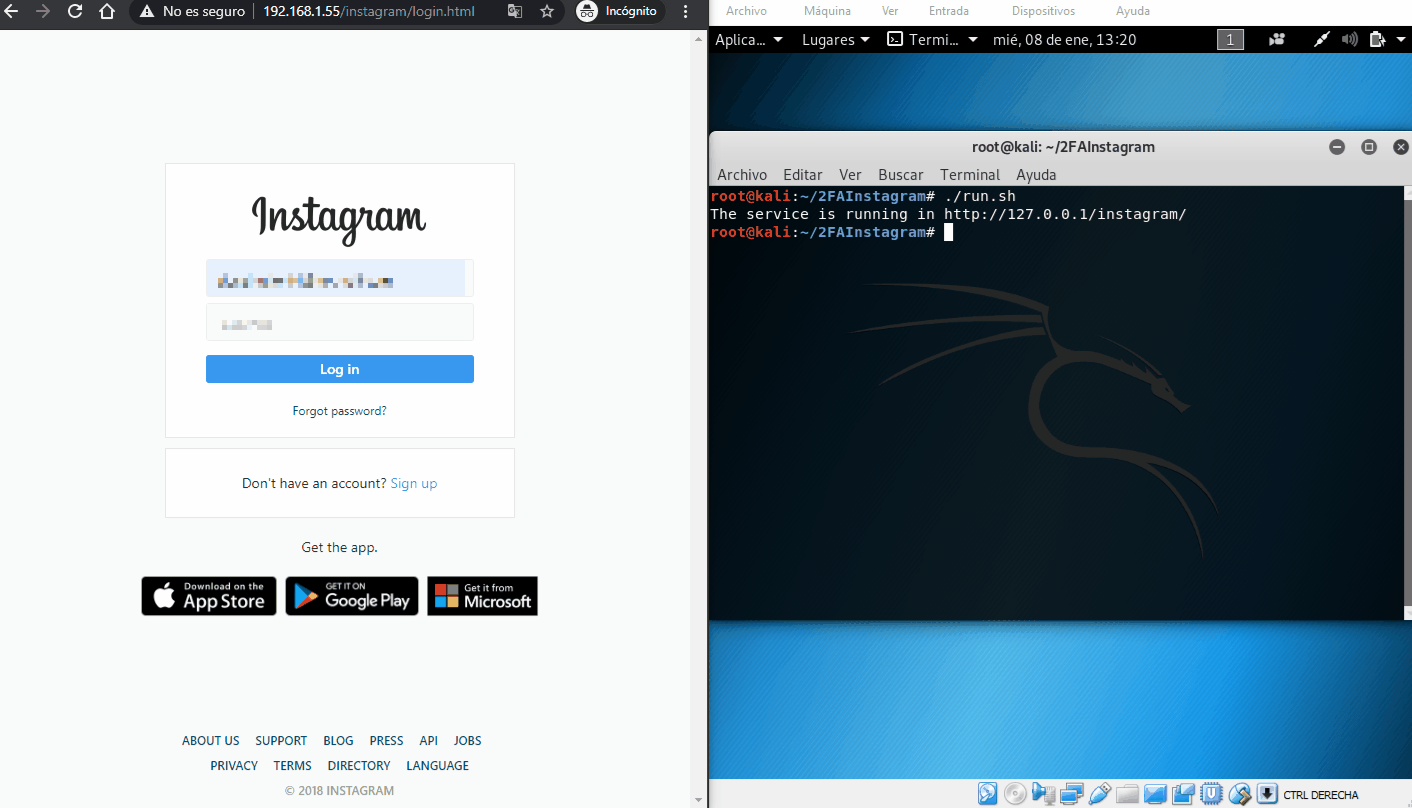Click the volume speaker icon in Kali panel
The height and width of the screenshot is (808, 1412).
pyautogui.click(x=1350, y=40)
